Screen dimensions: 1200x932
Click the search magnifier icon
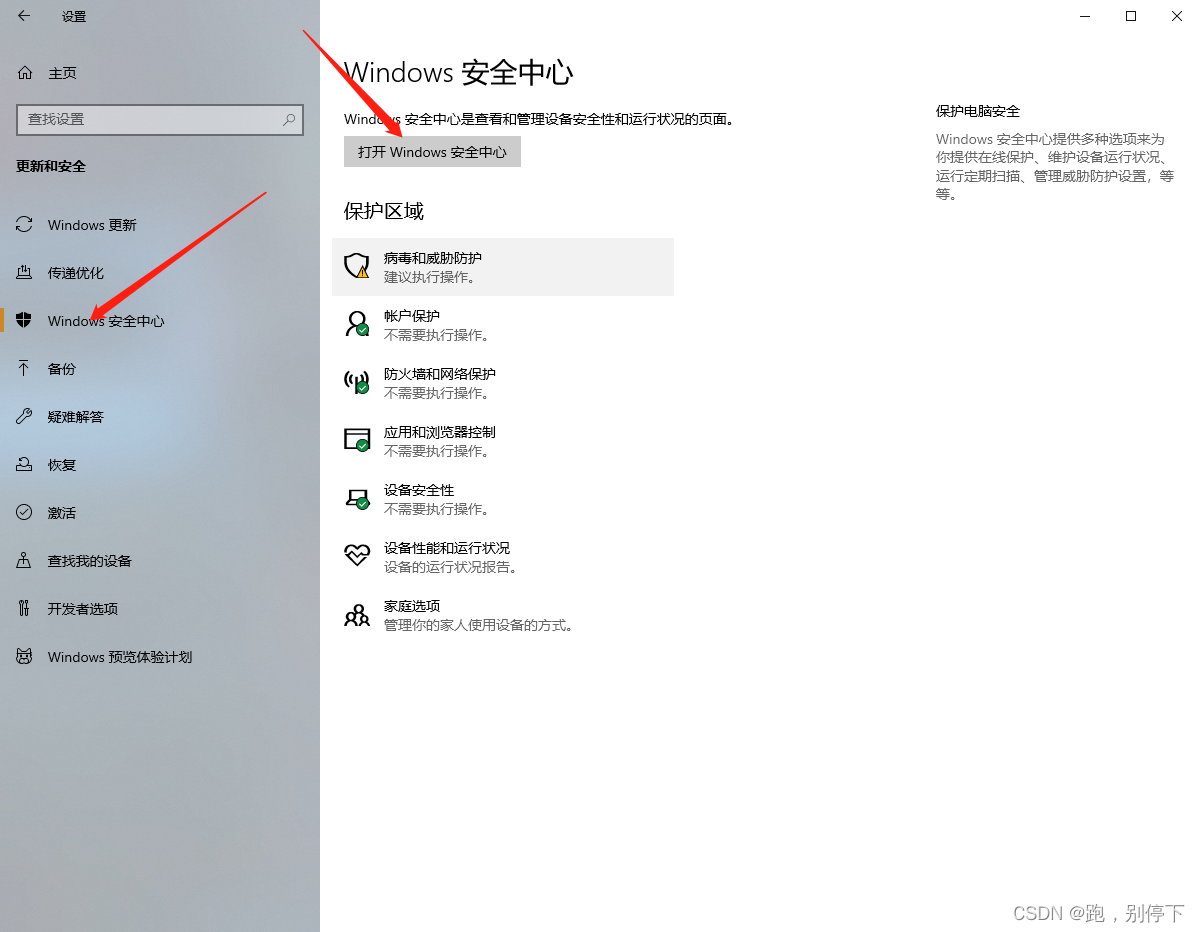pyautogui.click(x=289, y=119)
